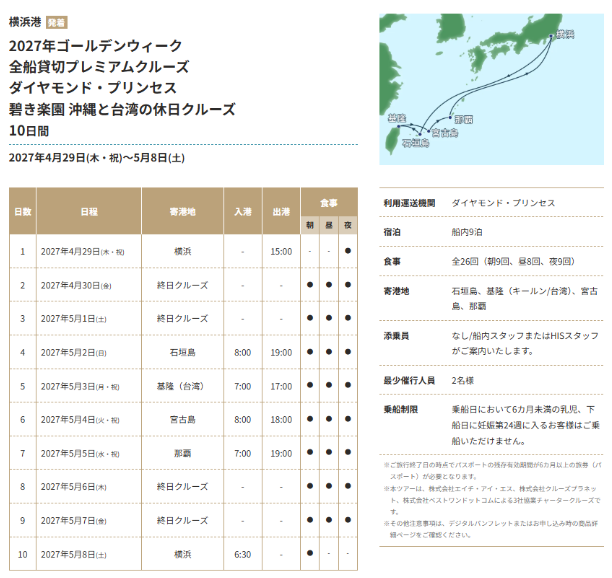612x578 pixels.
Task: Click 横浜 in the 5月8日 row
Action: click(x=182, y=555)
